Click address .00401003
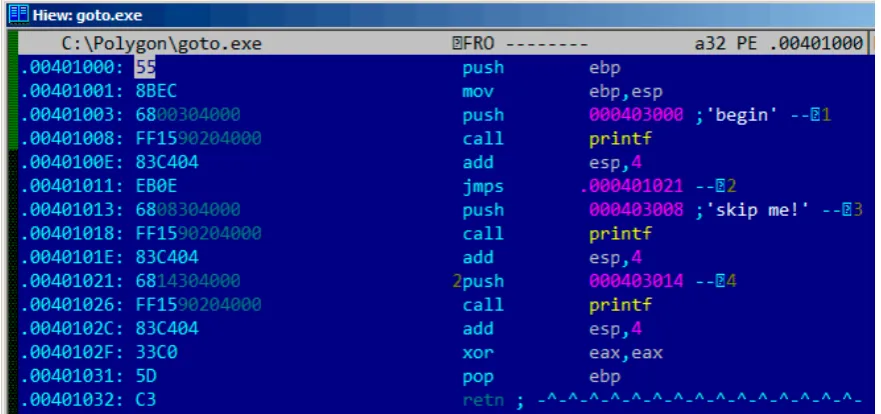This screenshot has height=414, width=881. click(73, 115)
